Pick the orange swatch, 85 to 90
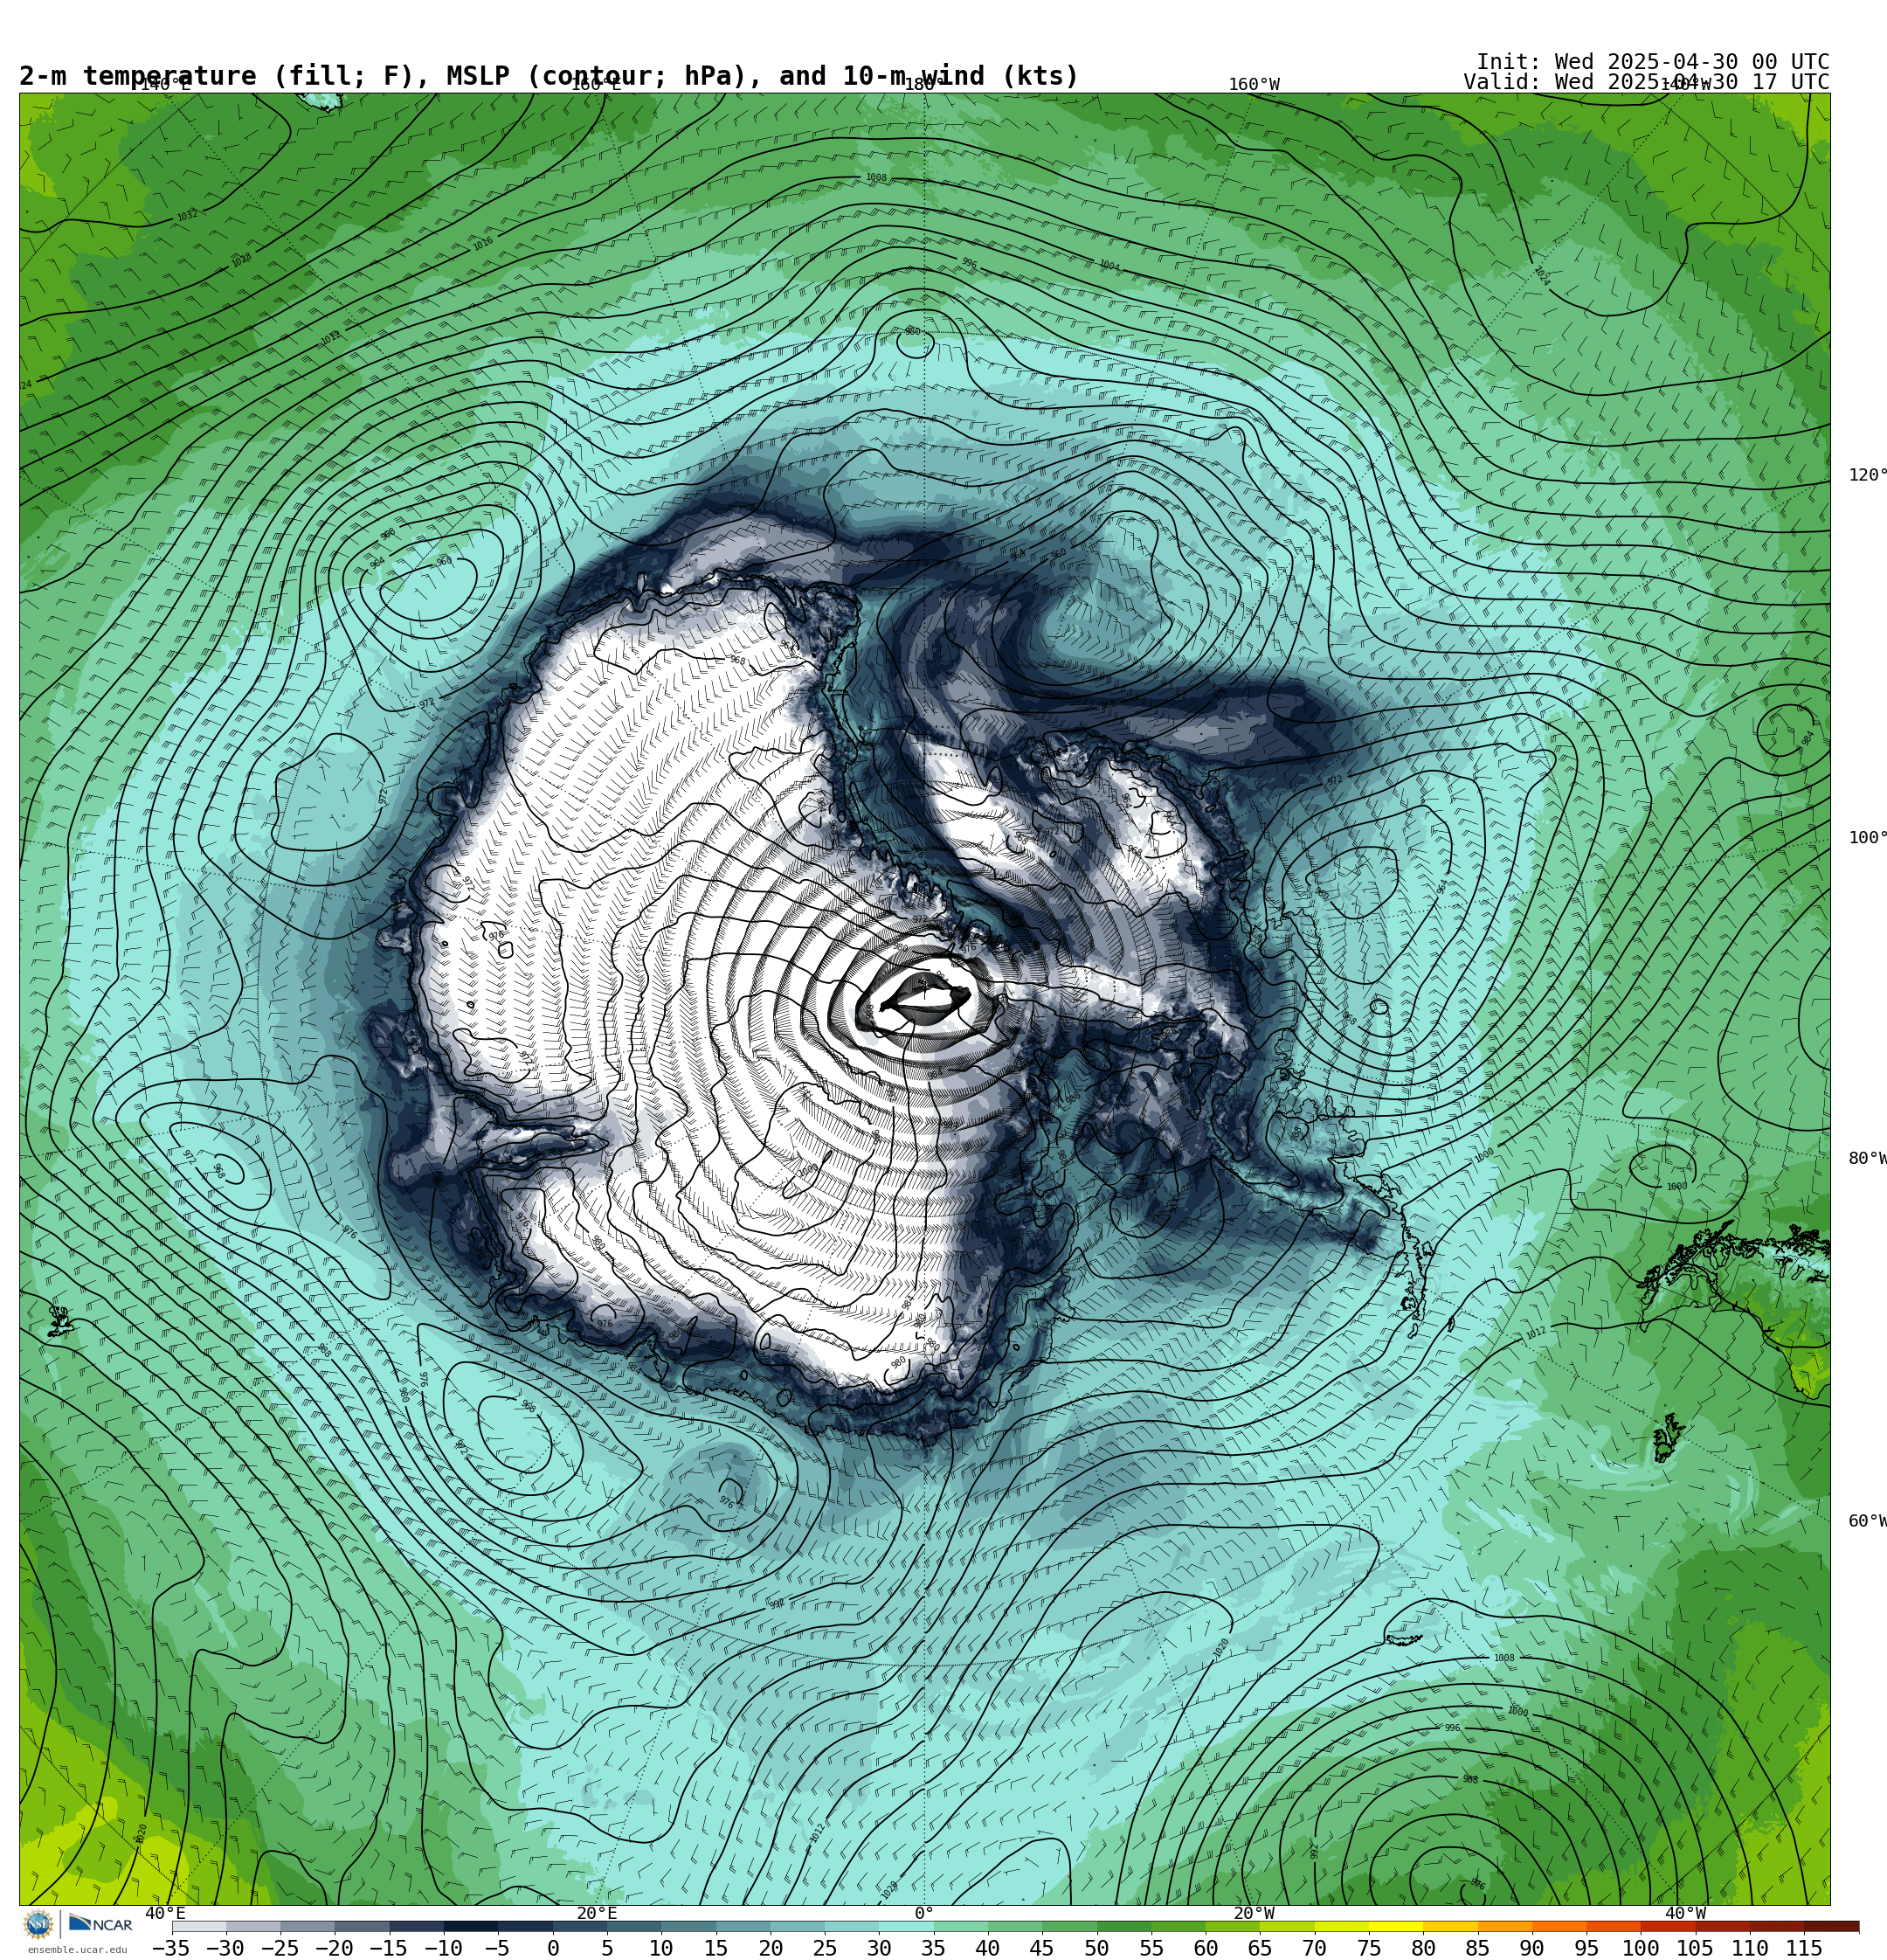 (x=1504, y=1926)
